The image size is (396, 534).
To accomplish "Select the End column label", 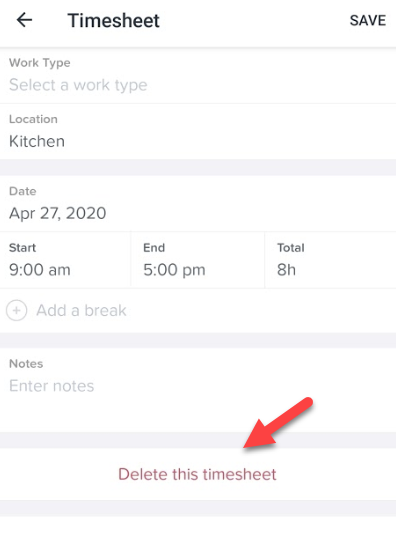I will click(154, 248).
